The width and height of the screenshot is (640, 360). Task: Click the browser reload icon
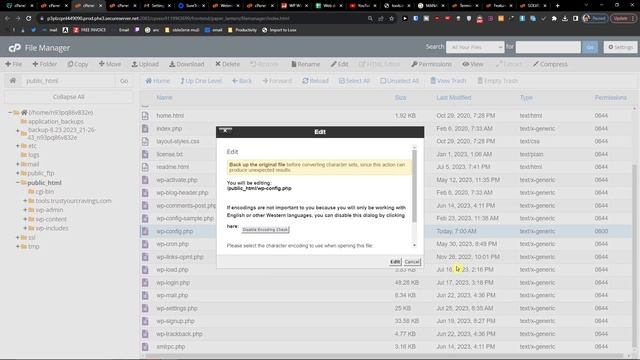click(x=28, y=18)
